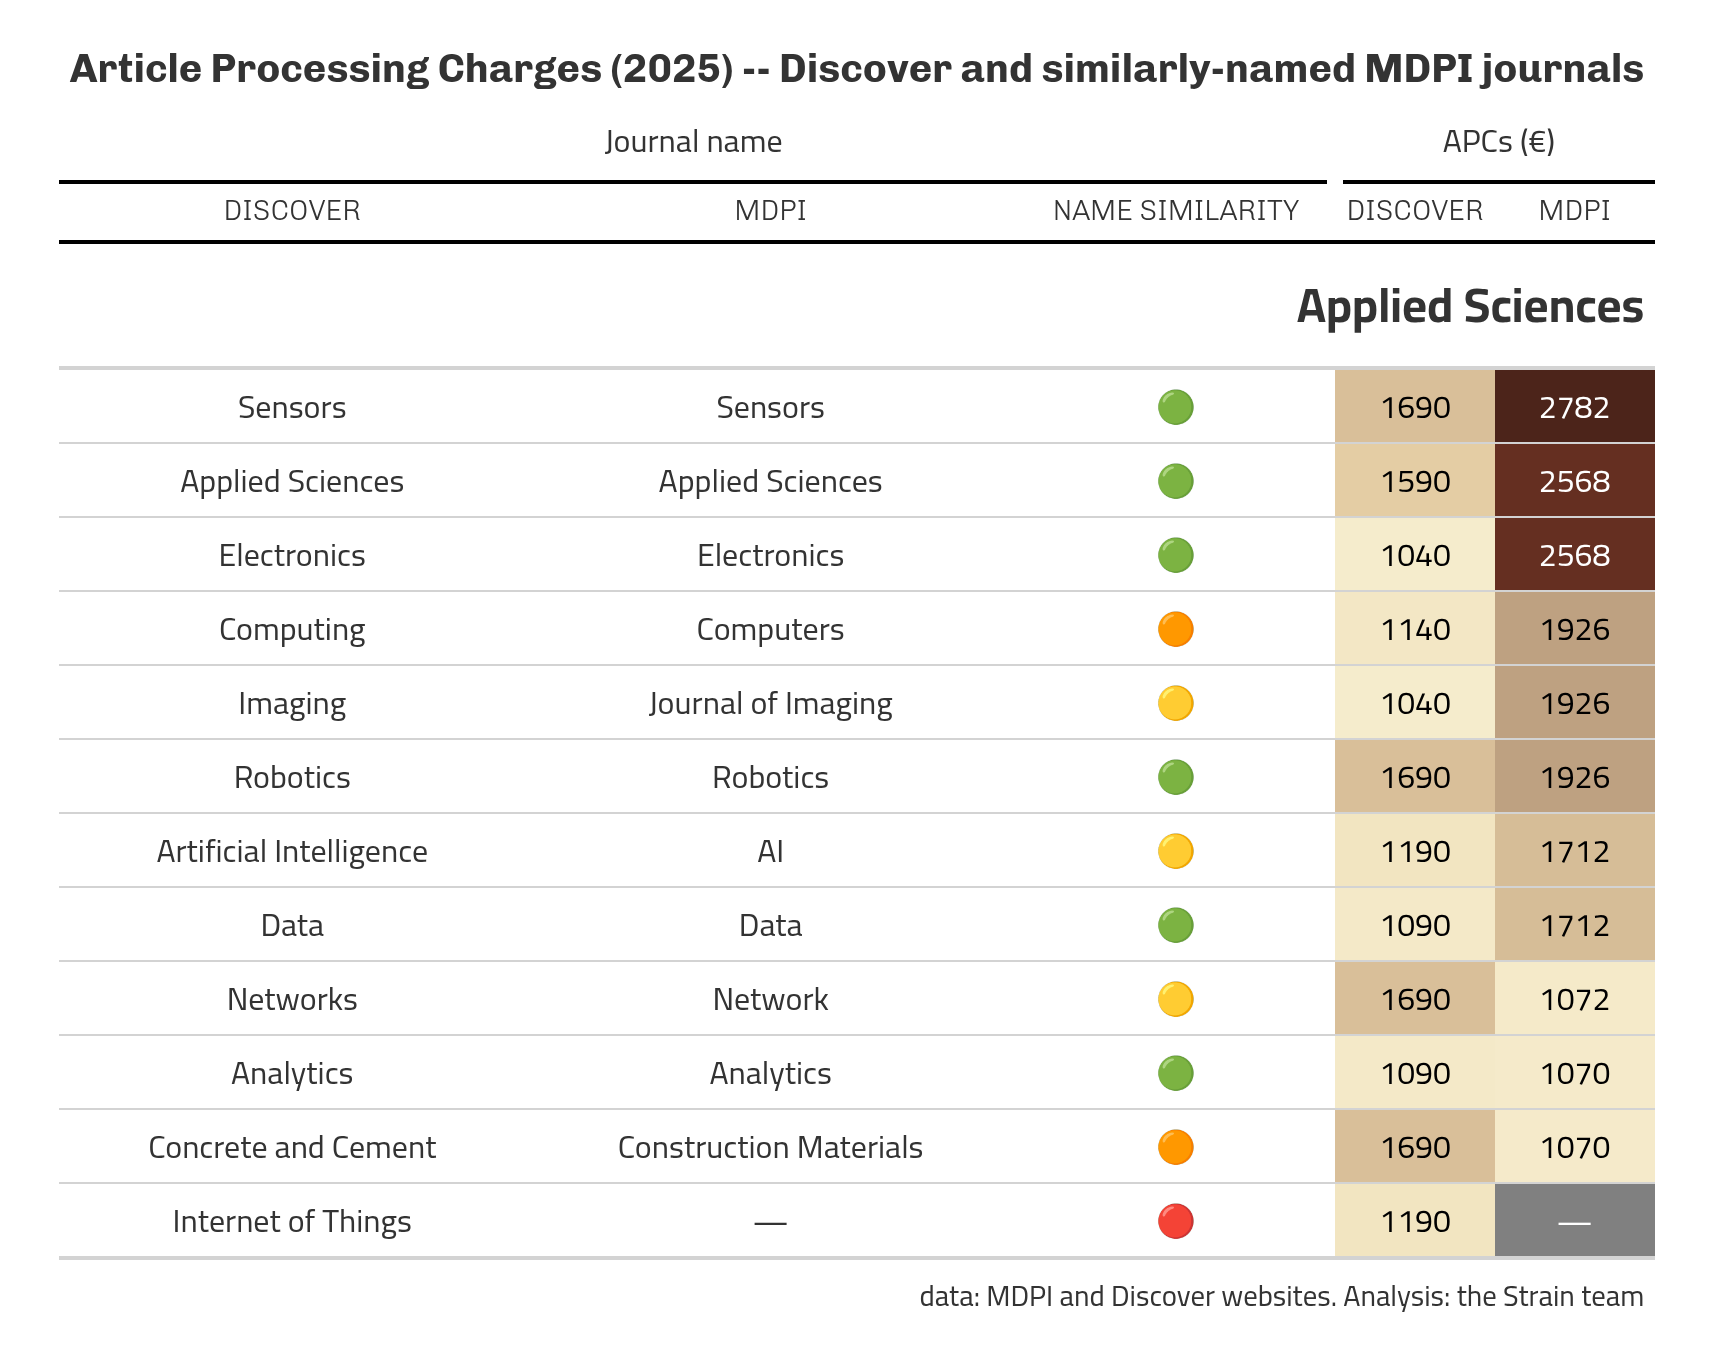Click "Sensors" in the MDPI journal column
1714x1366 pixels.
770,407
